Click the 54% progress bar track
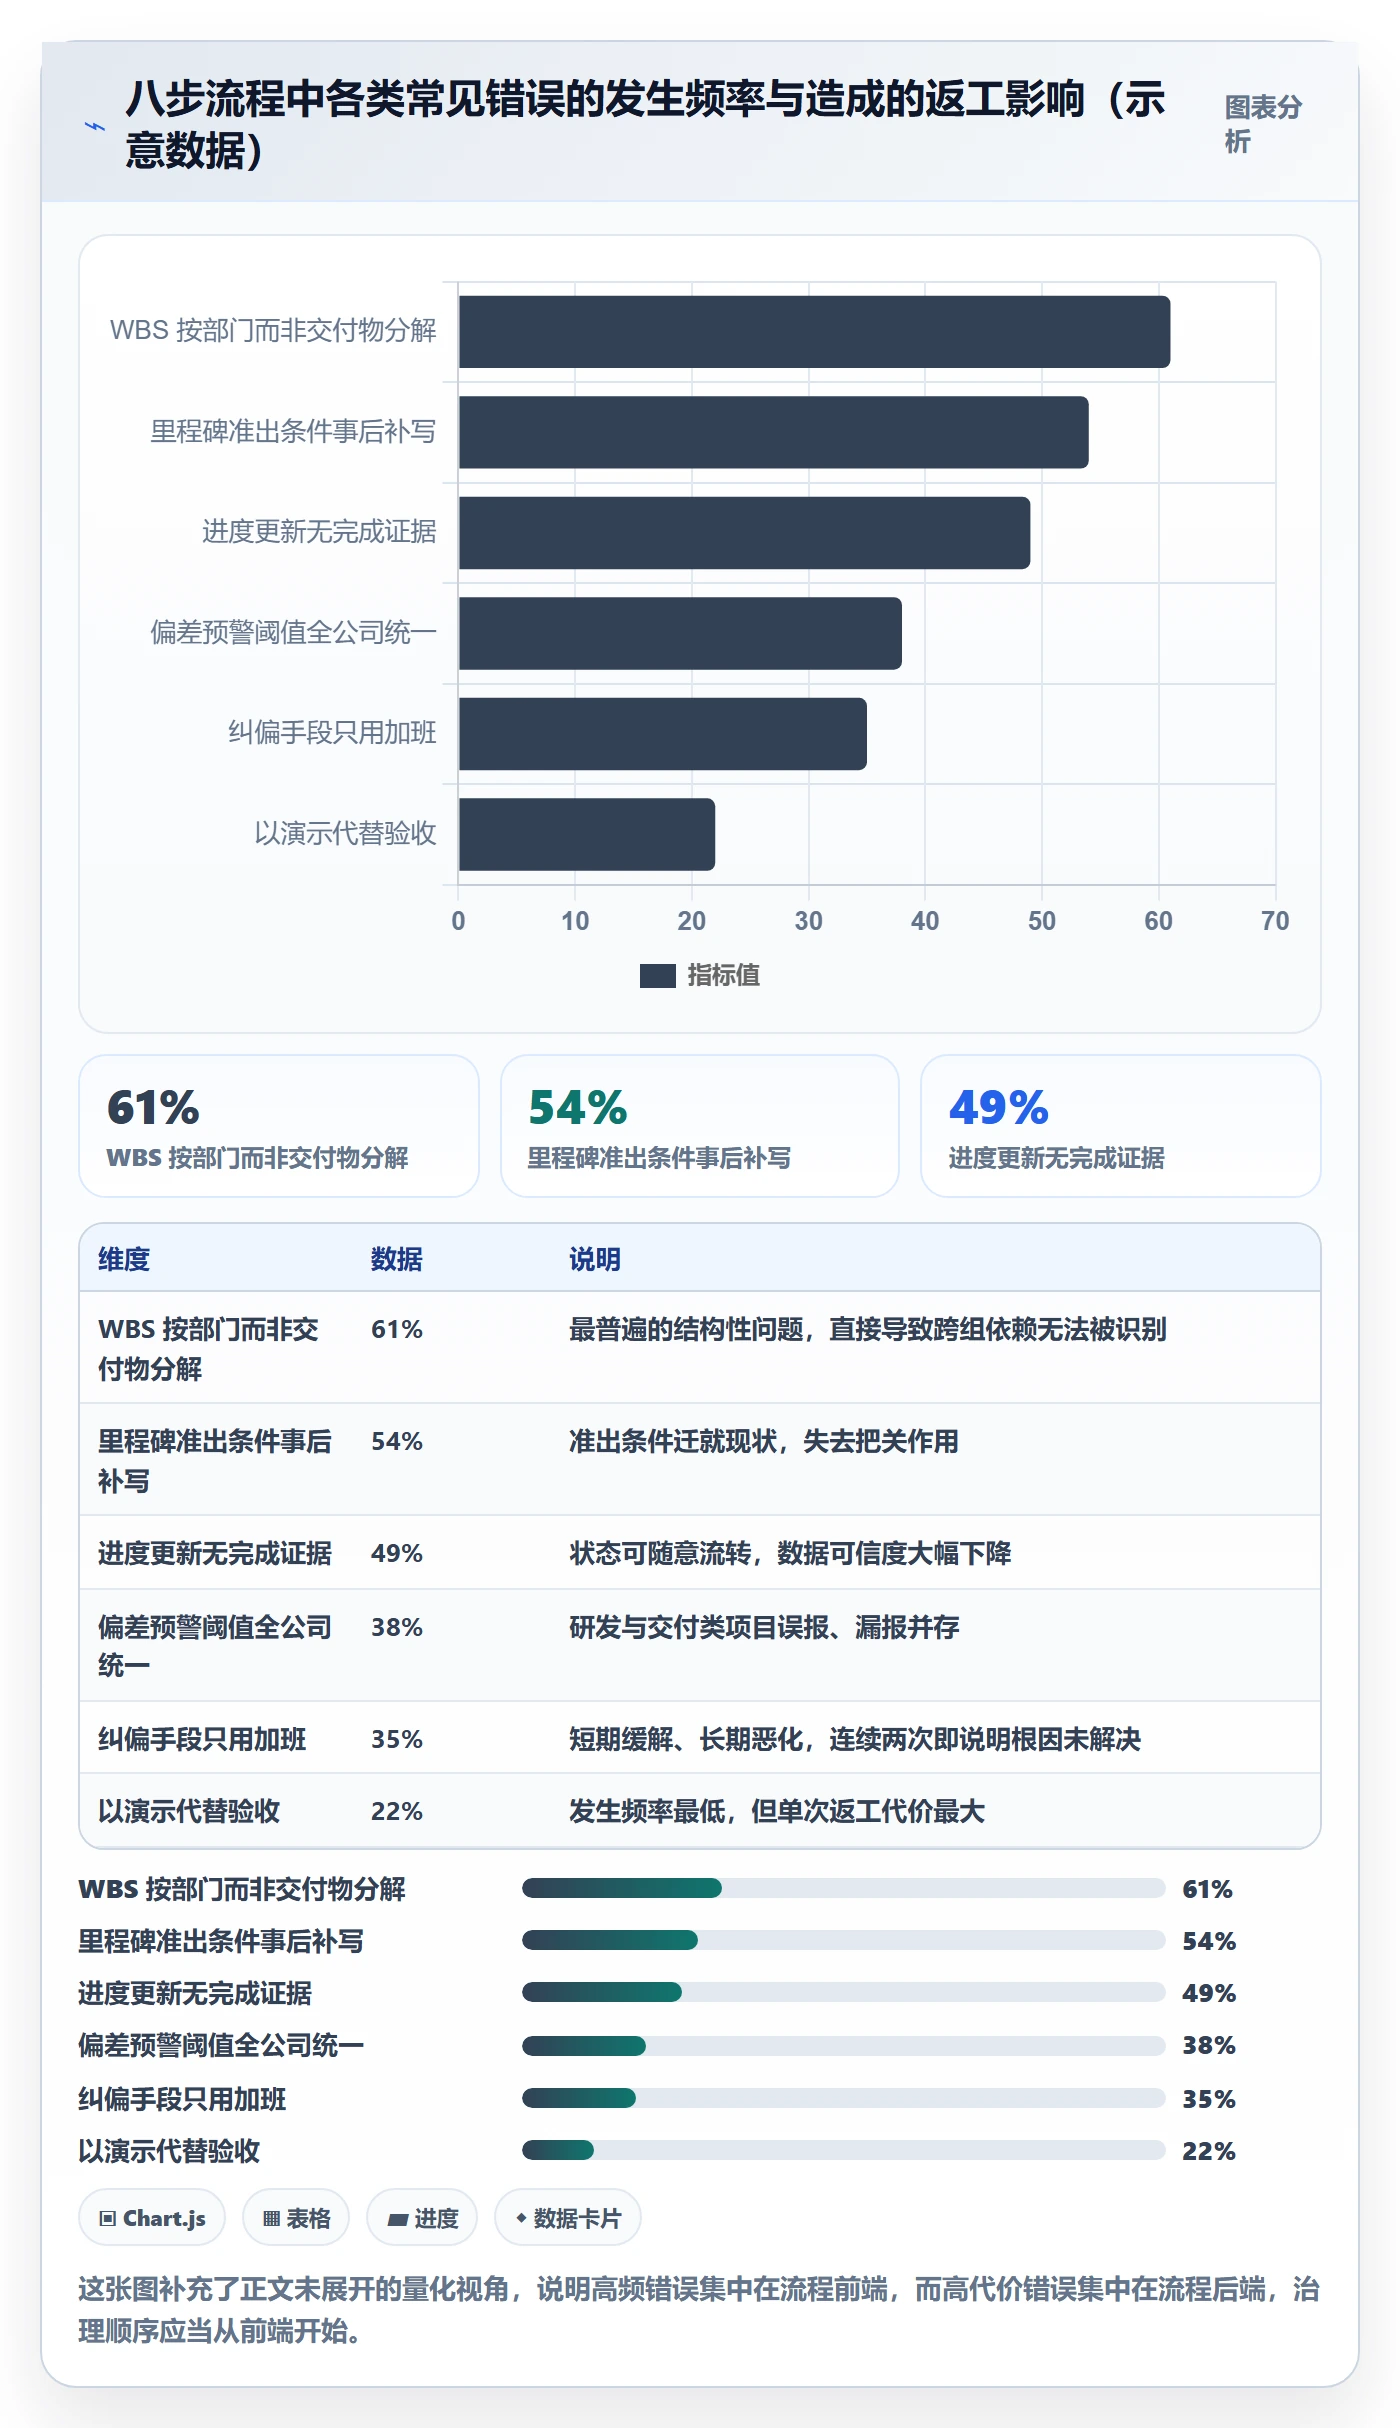 pyautogui.click(x=844, y=1940)
